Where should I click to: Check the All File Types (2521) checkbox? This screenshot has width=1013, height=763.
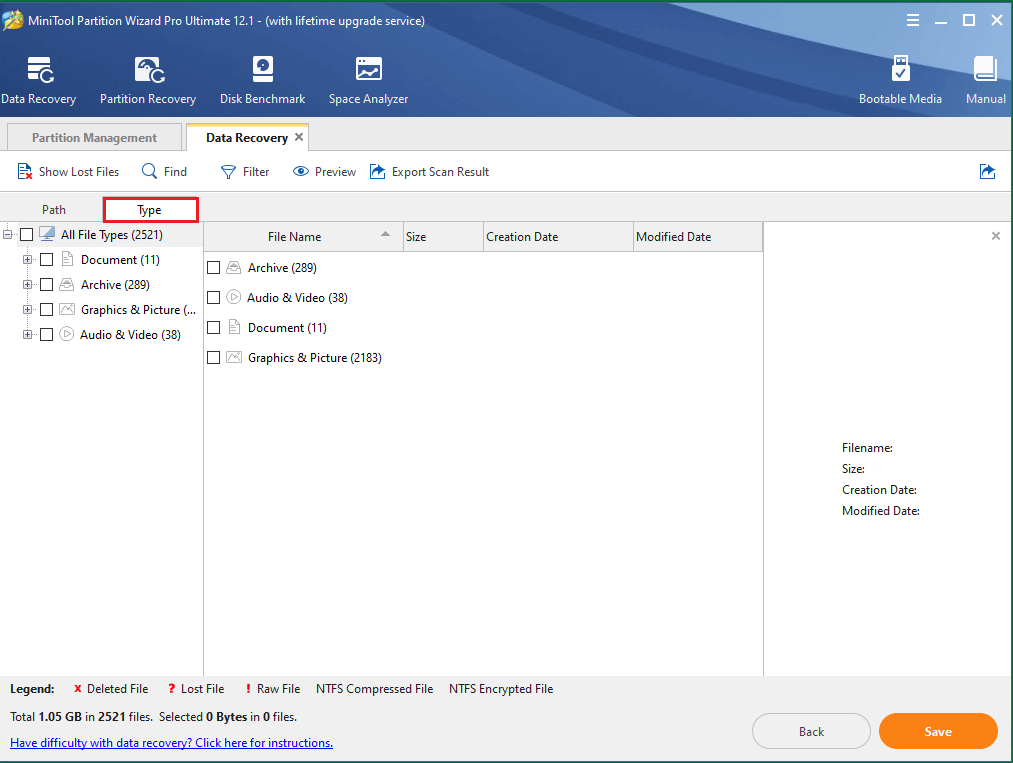point(26,235)
